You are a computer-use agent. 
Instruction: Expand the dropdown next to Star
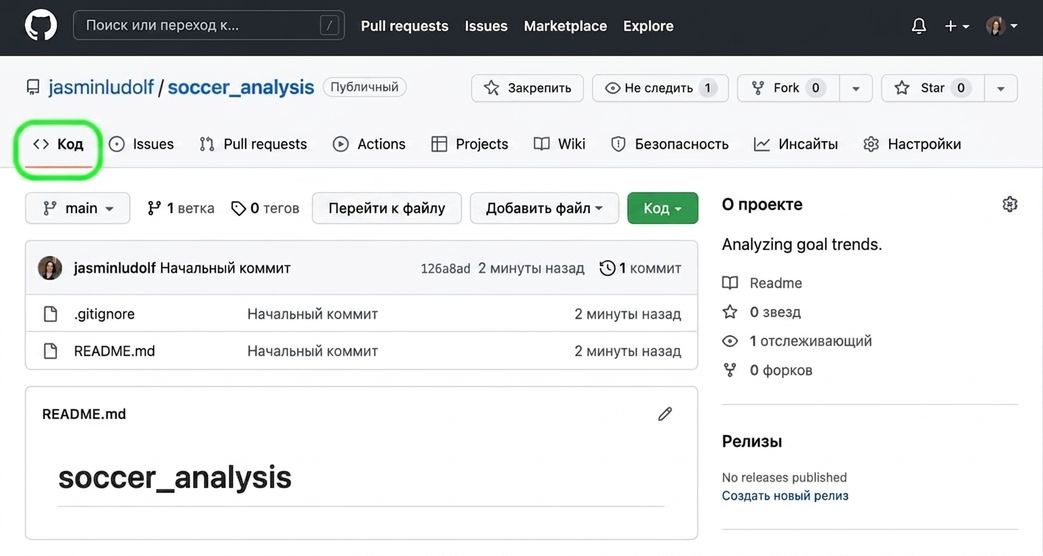tap(1000, 88)
